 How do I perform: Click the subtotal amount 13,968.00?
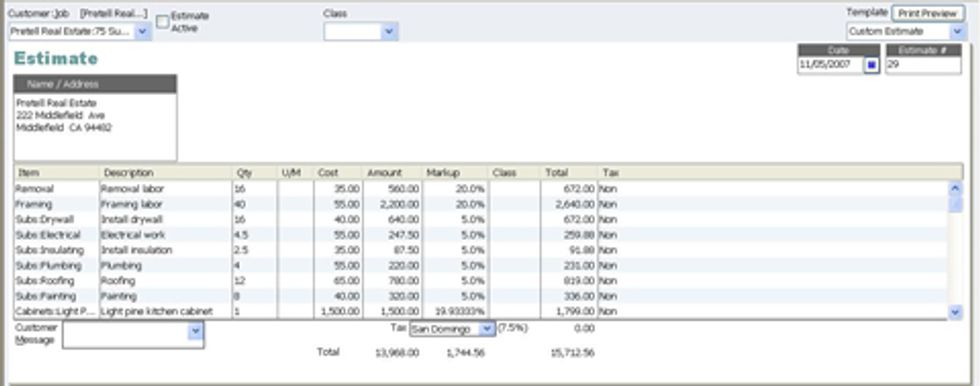click(x=397, y=353)
